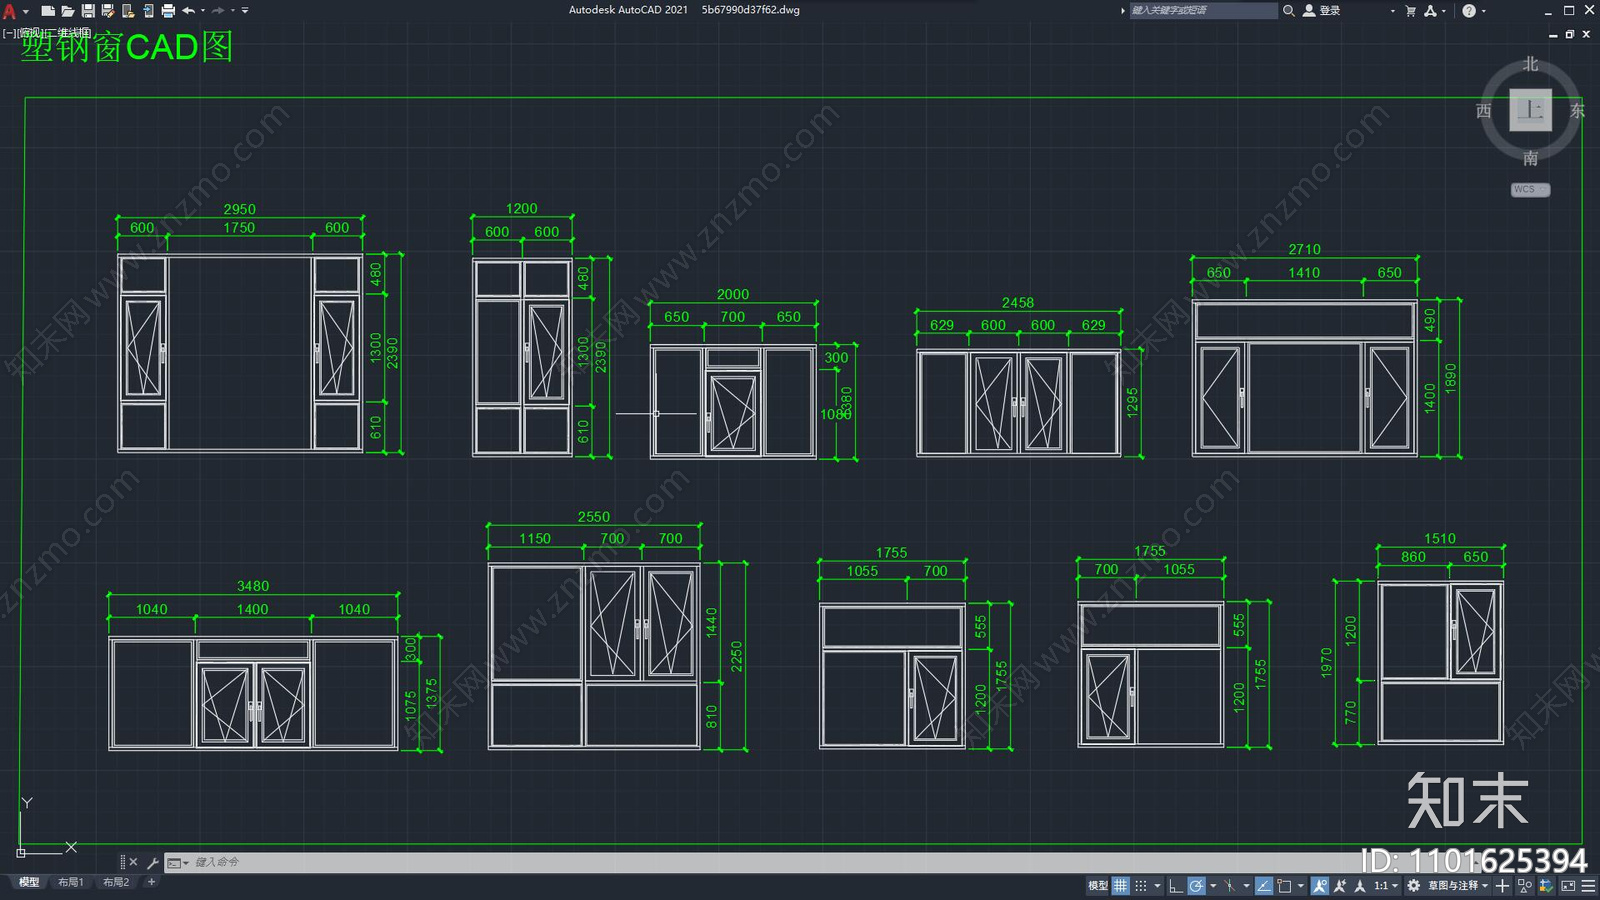This screenshot has width=1600, height=900.
Task: Click the search magnifier icon
Action: coord(1289,11)
